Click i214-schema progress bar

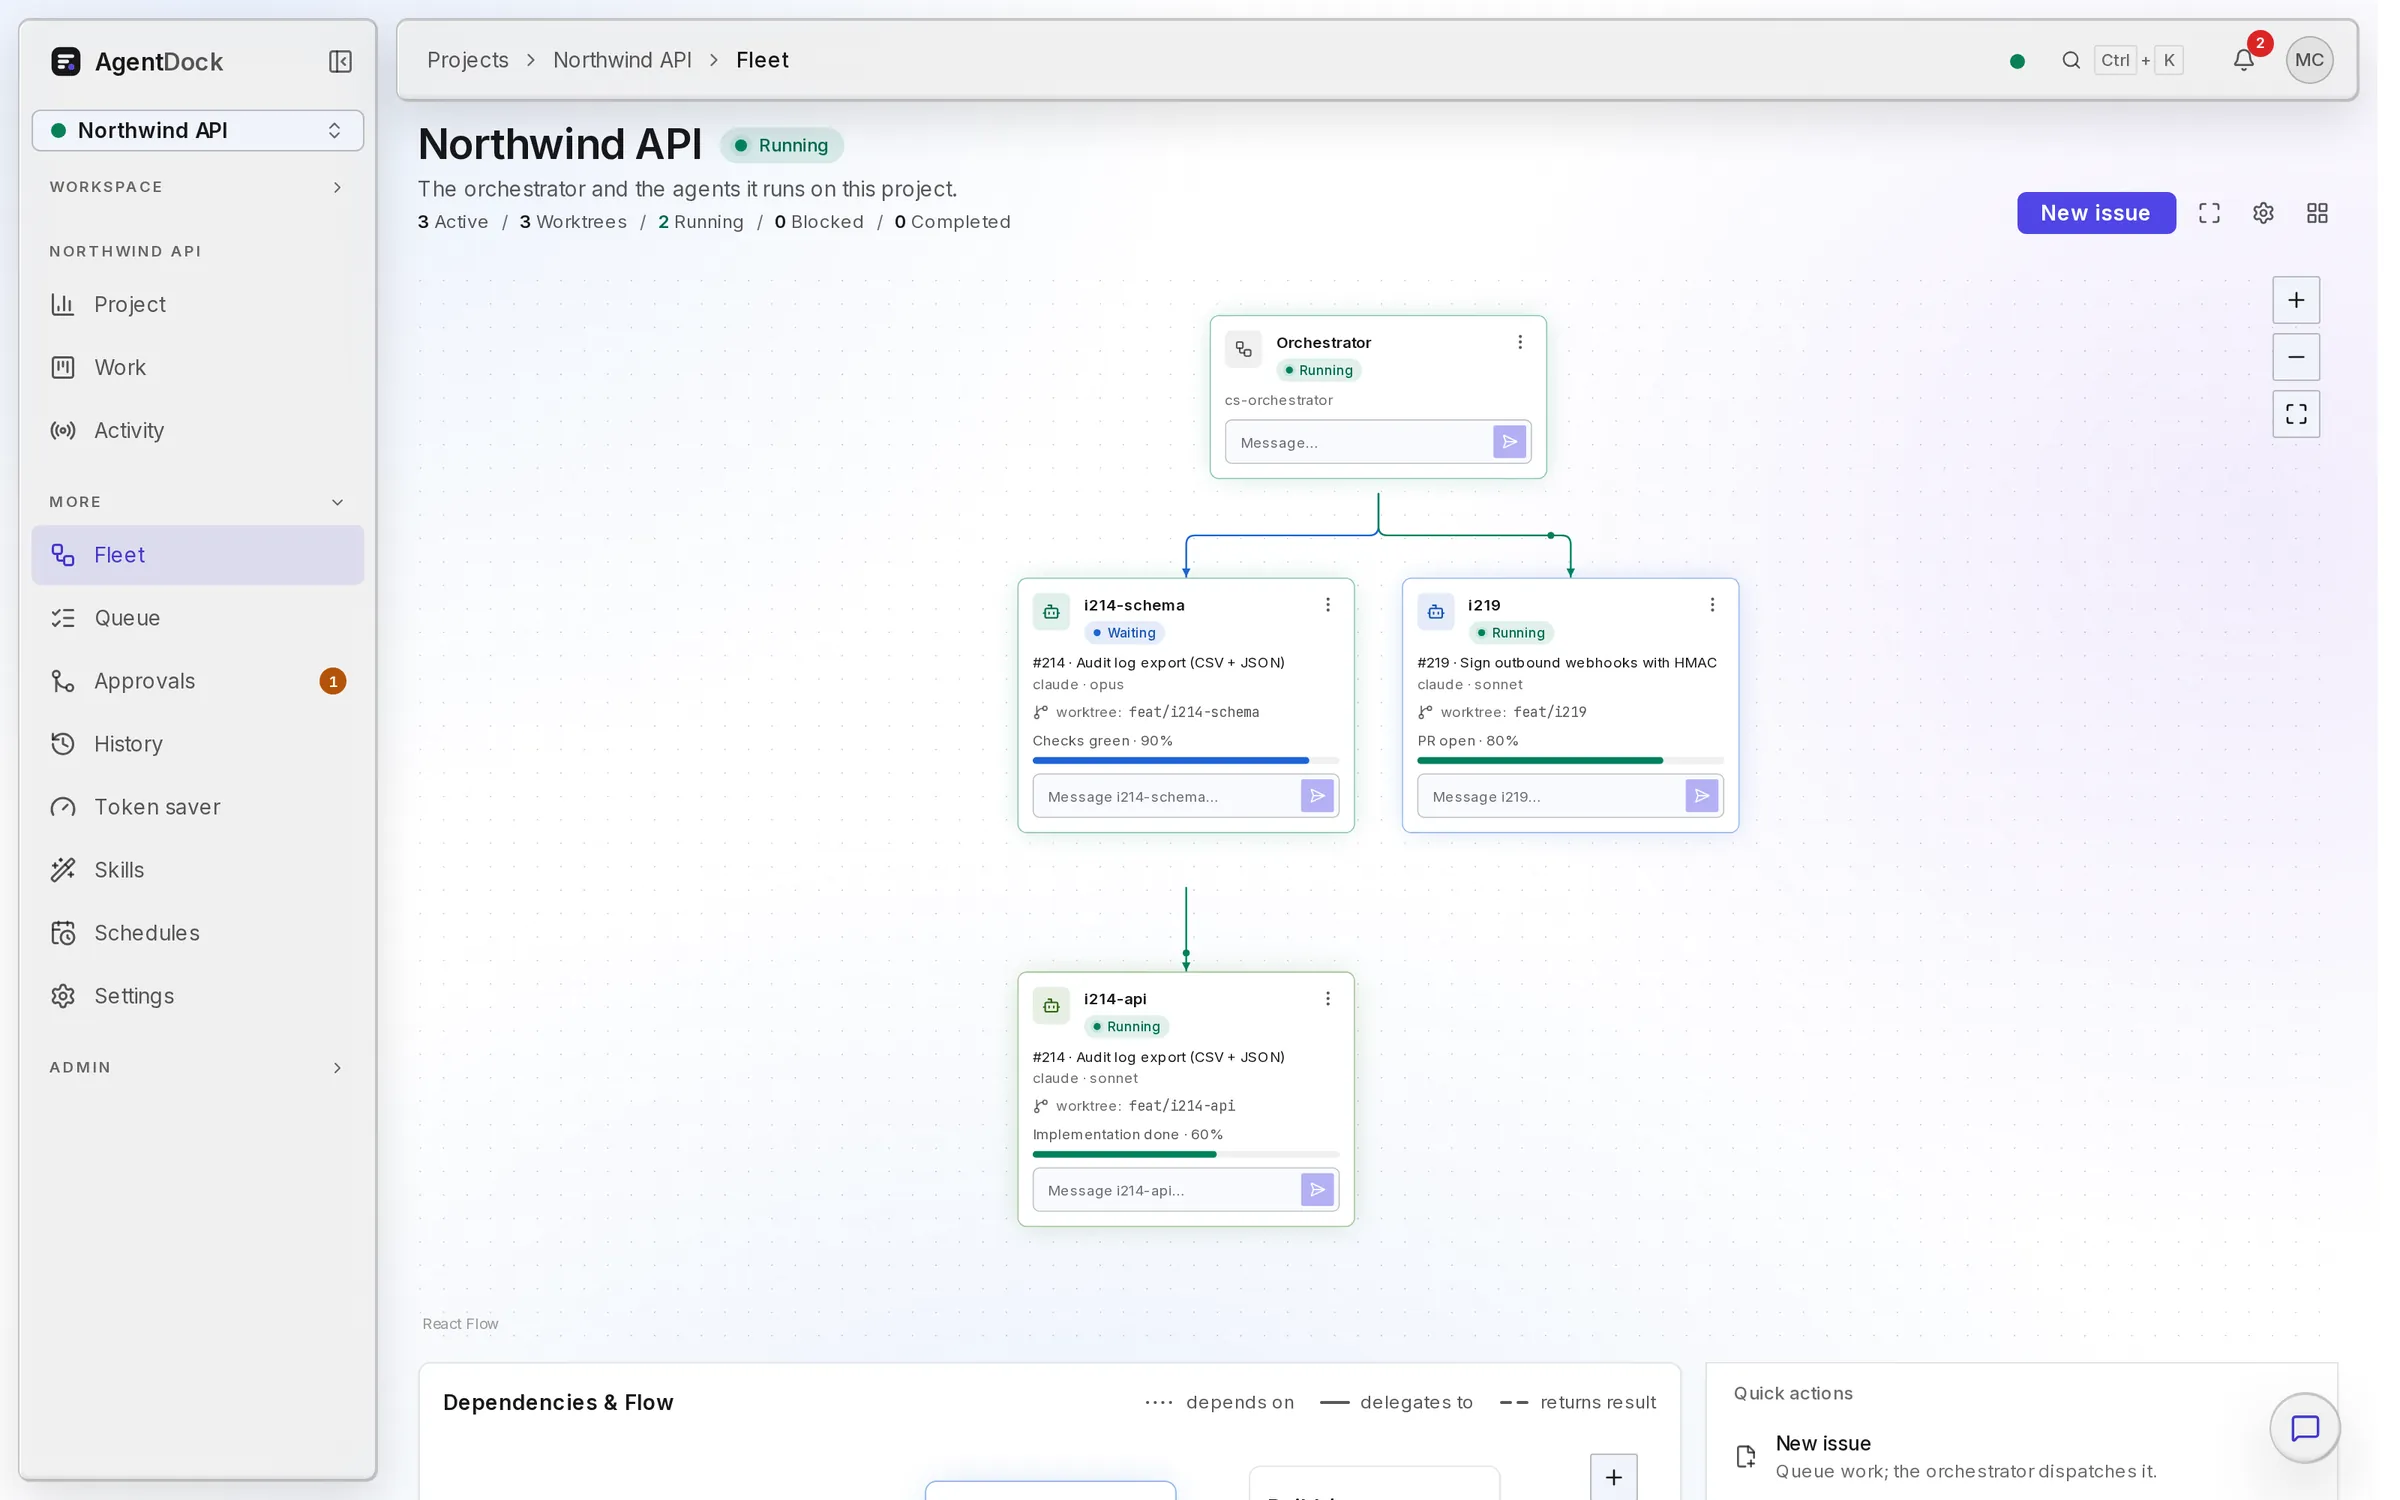coord(1185,761)
